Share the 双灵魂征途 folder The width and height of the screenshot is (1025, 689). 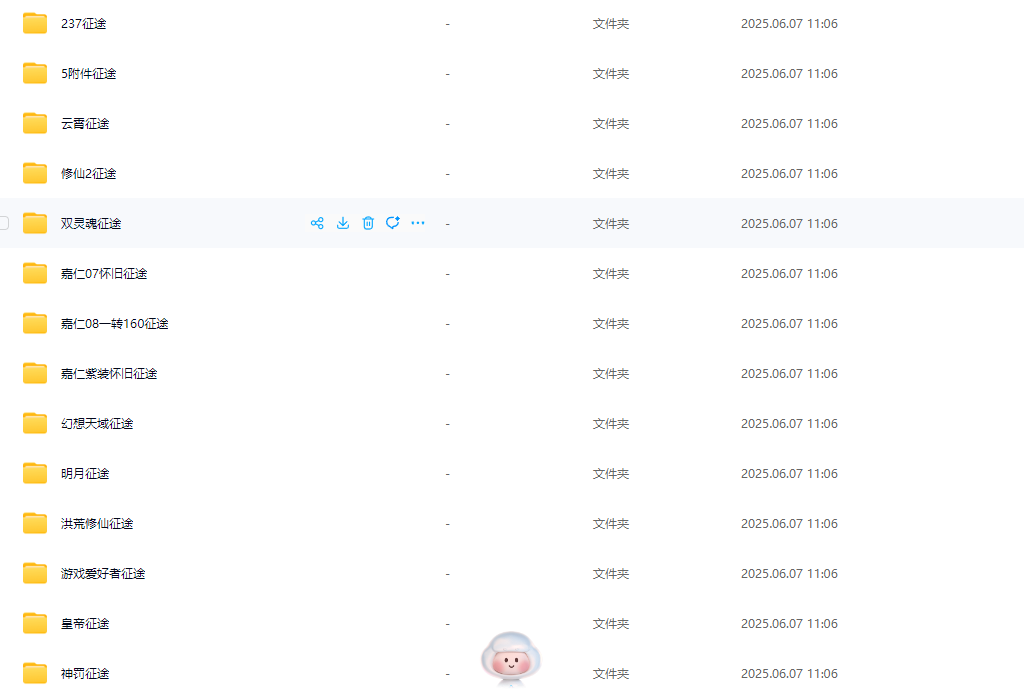(x=317, y=224)
